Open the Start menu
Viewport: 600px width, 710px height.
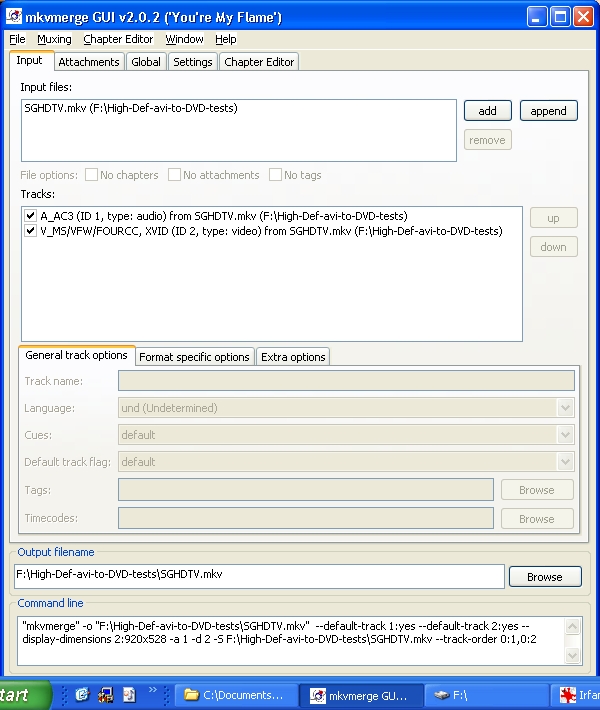tap(24, 695)
